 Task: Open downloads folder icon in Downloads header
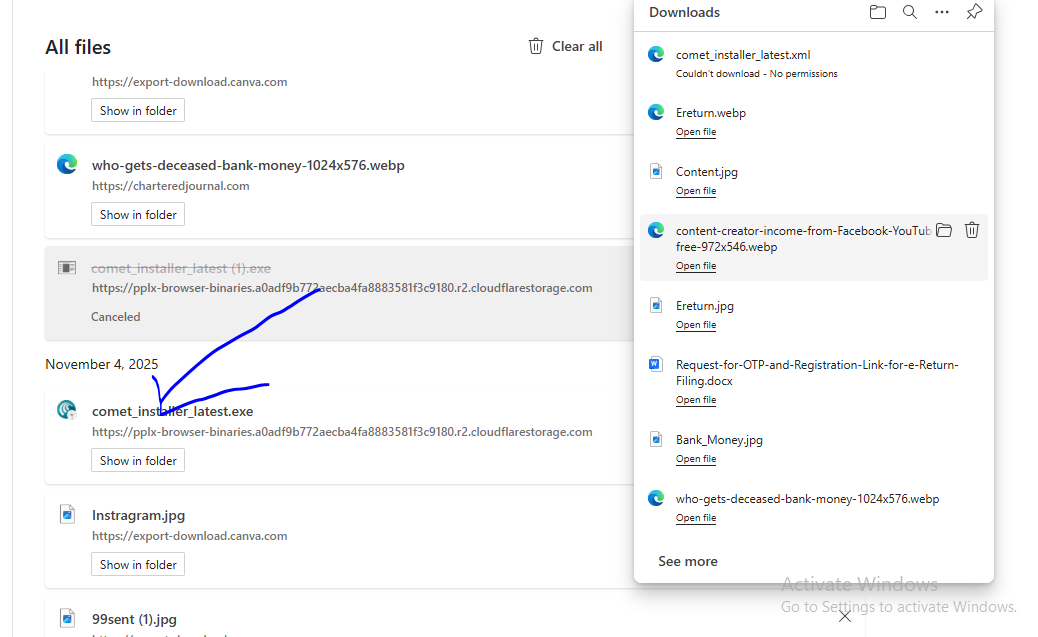point(878,12)
